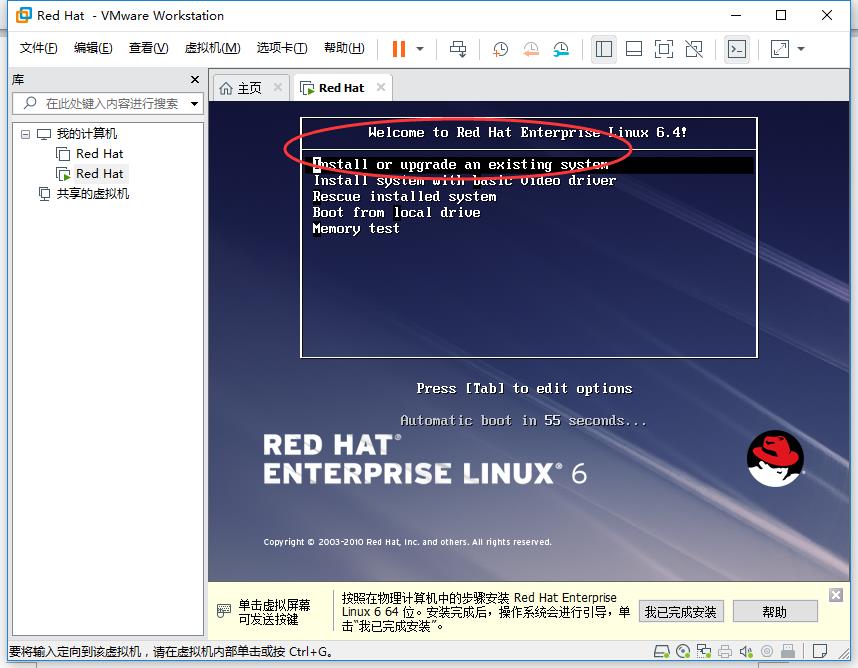Screen dimensions: 858x668
Task: Select 'Boot from local drive' option
Action: (396, 212)
